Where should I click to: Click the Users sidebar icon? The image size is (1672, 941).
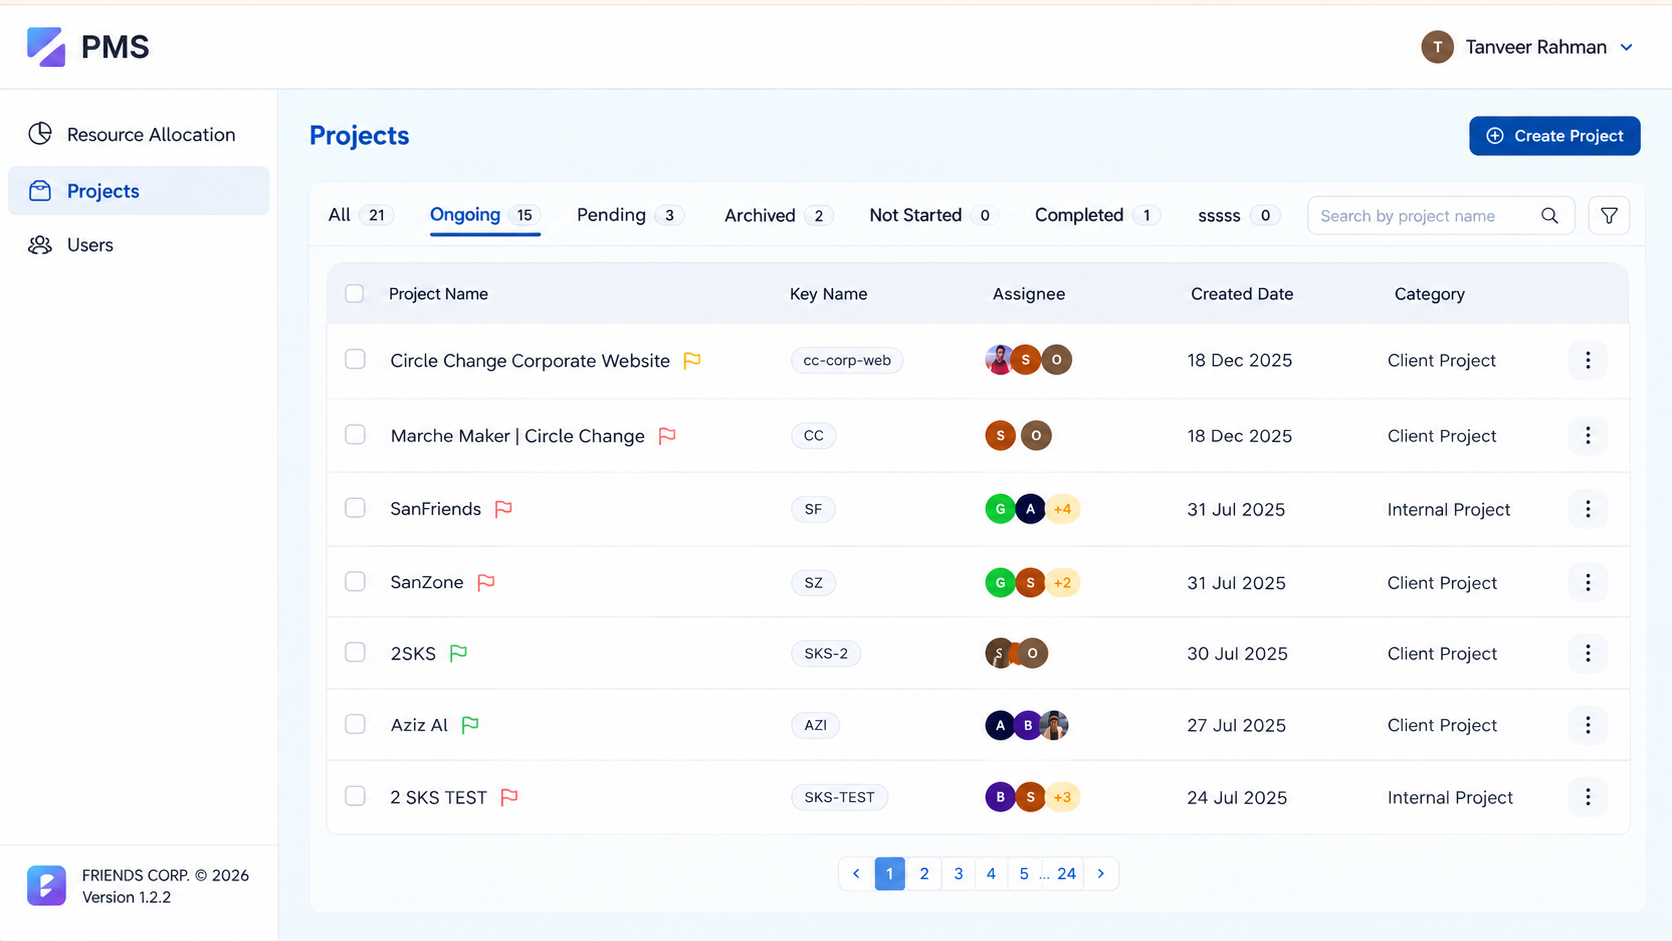point(40,245)
